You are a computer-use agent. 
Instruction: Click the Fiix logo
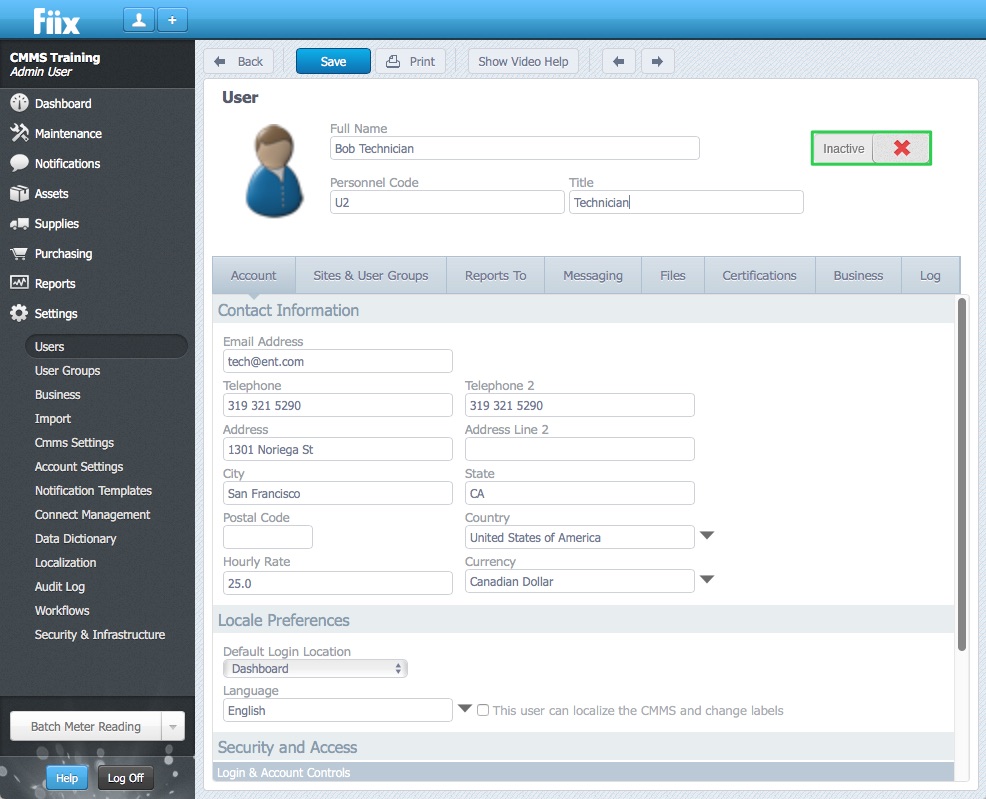57,21
